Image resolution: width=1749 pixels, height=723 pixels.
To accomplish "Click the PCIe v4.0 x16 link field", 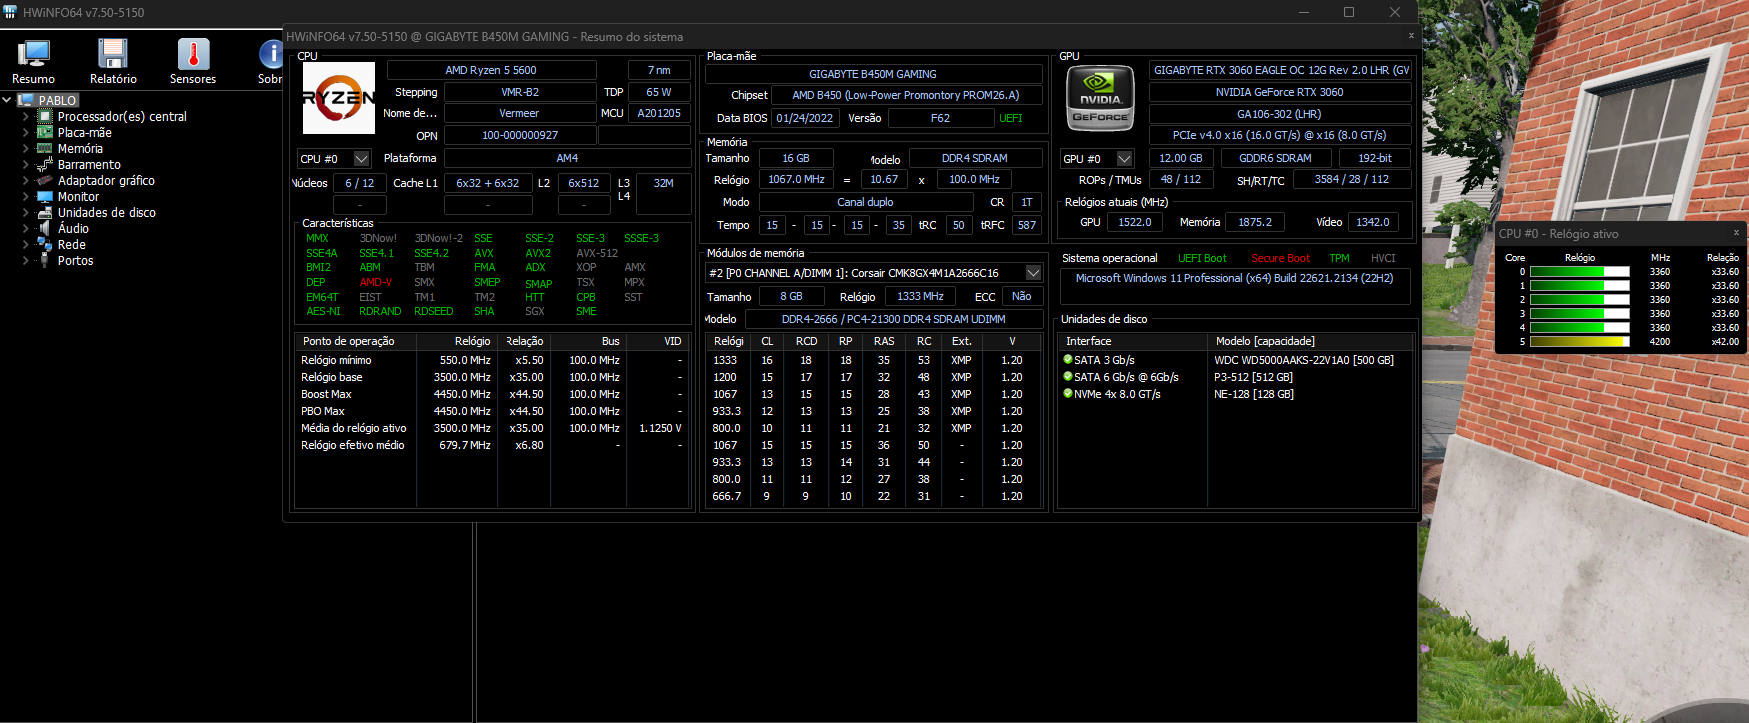I will tap(1279, 135).
